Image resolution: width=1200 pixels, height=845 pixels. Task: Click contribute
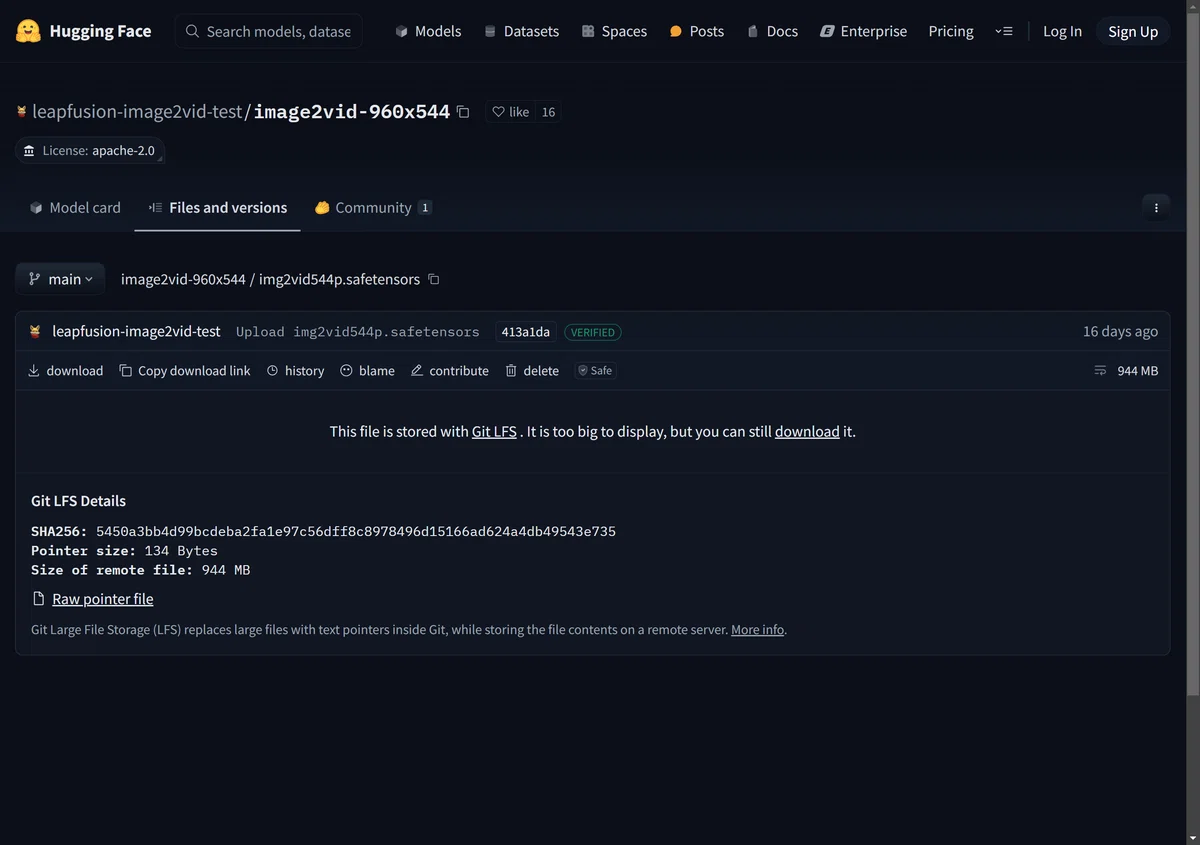click(450, 370)
